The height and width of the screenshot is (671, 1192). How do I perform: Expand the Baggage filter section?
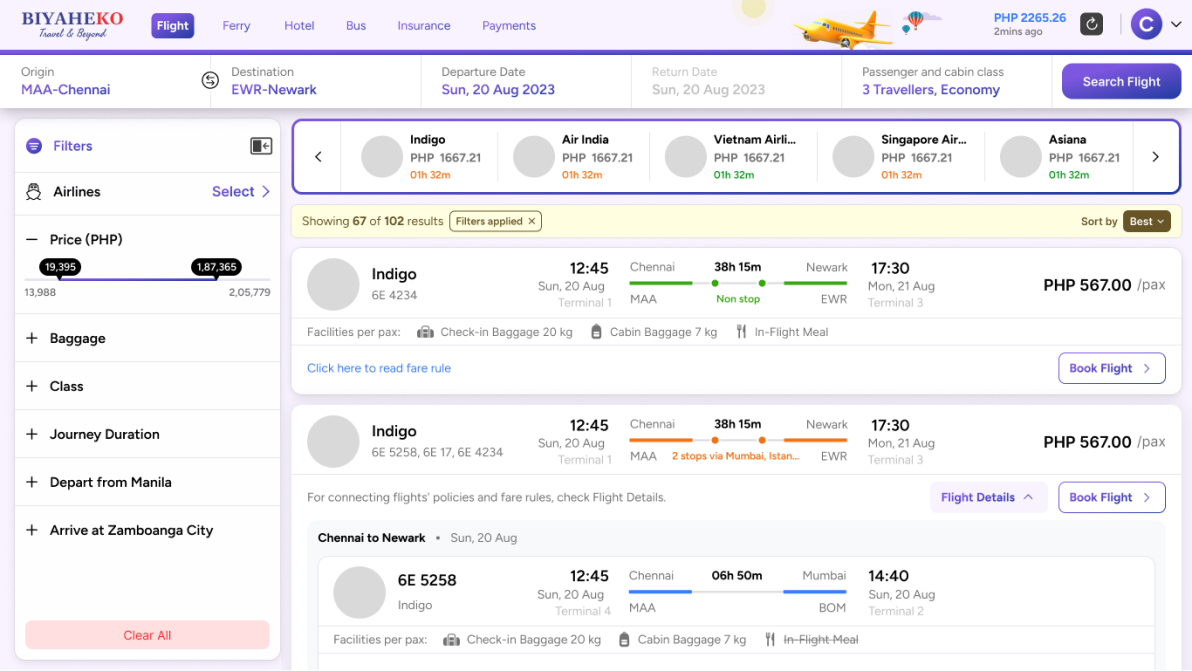click(32, 339)
